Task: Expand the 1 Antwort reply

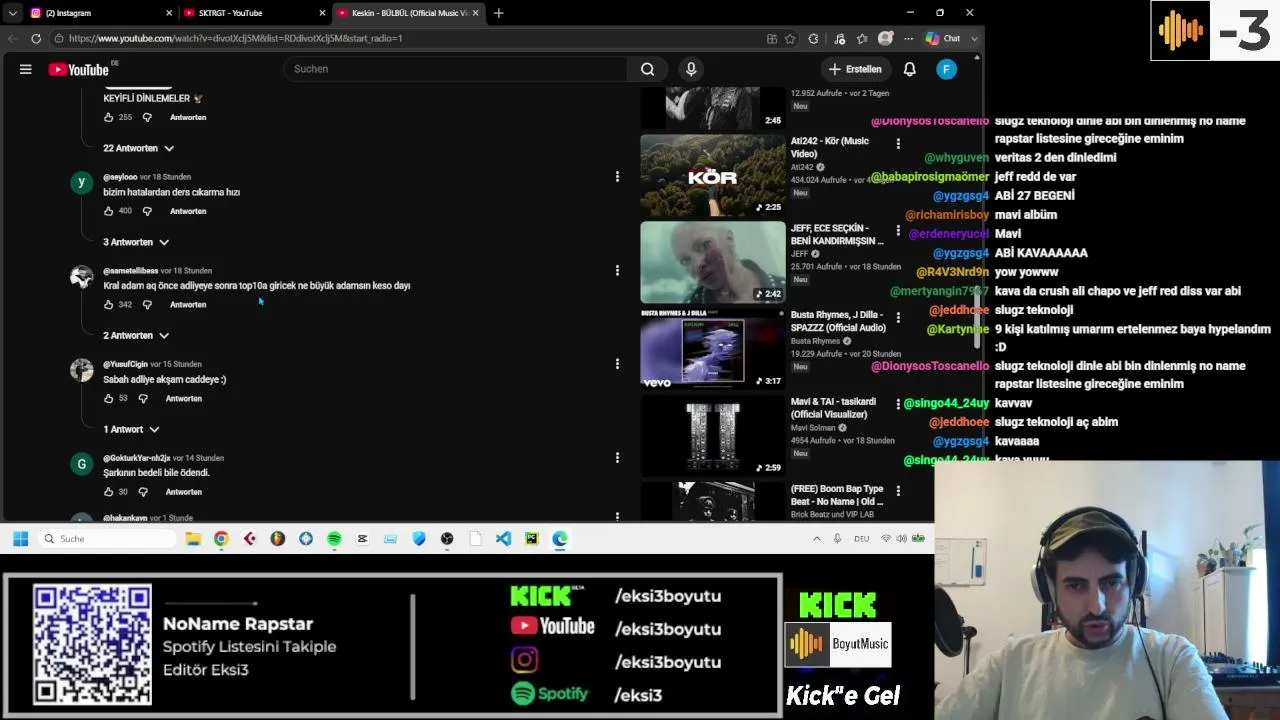Action: 131,429
